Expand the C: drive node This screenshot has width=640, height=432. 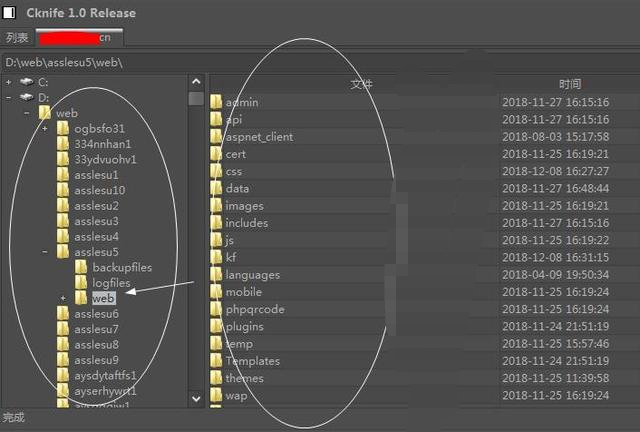8,82
